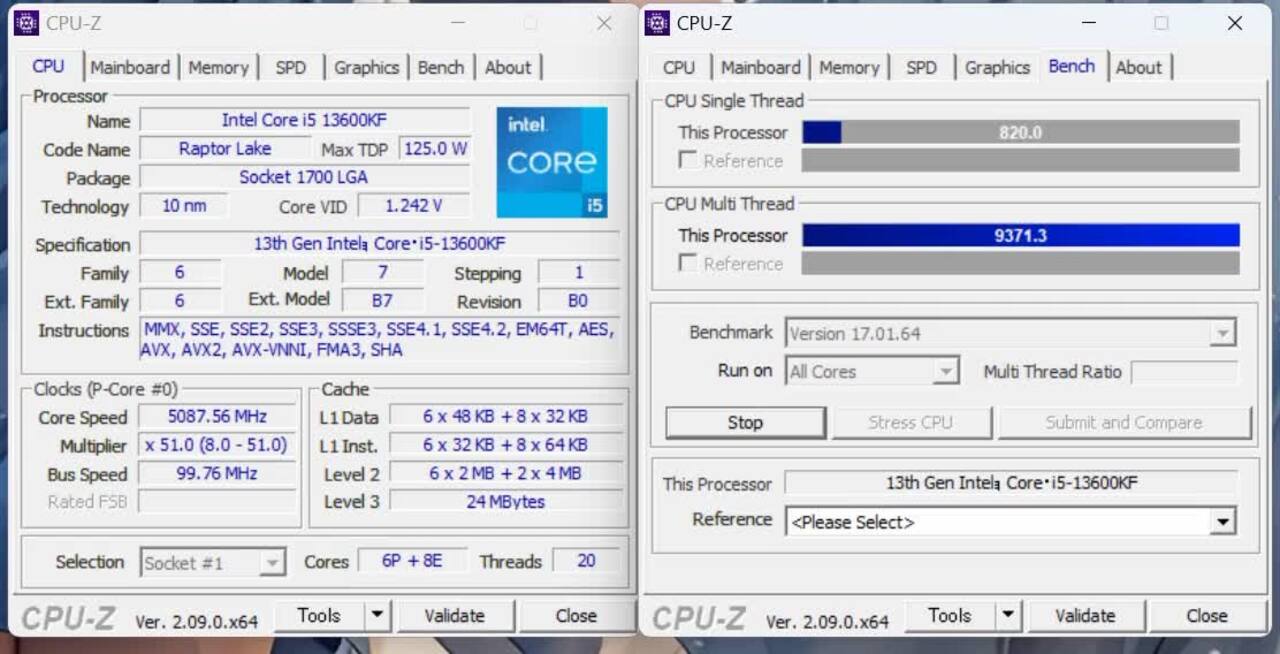Viewport: 1280px width, 654px height.
Task: Open the Tools dropdown arrow in the left window
Action: pos(377,616)
